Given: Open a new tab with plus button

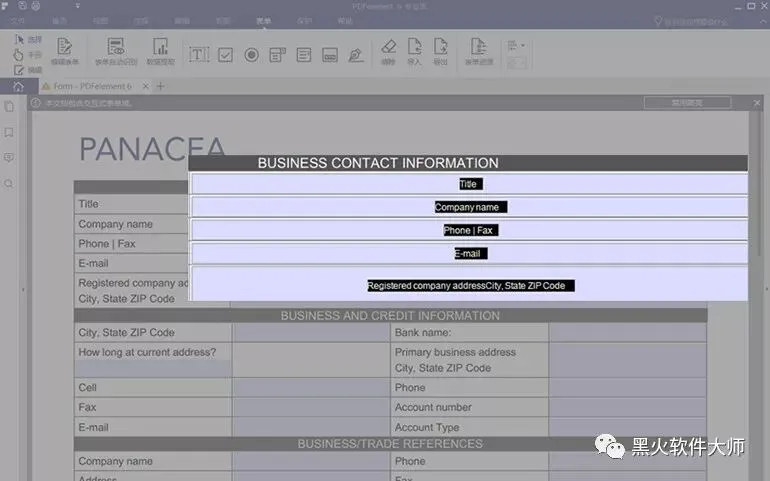Looking at the screenshot, I should pyautogui.click(x=161, y=86).
